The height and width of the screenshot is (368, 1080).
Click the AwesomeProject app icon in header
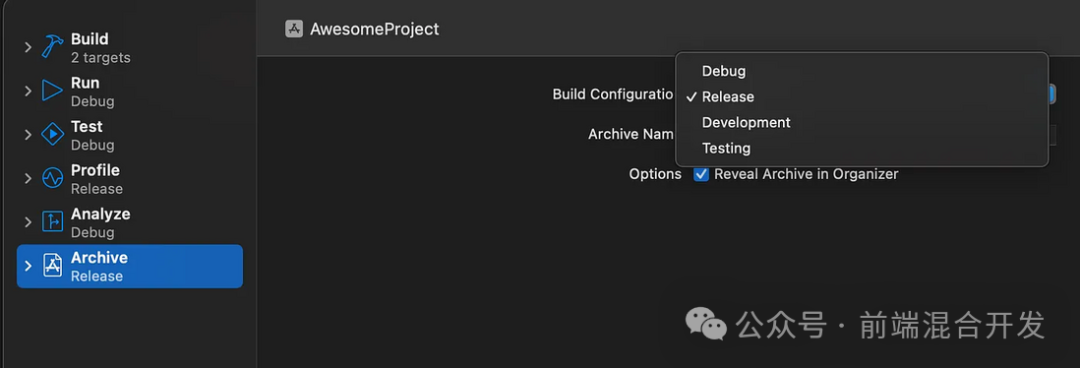(294, 29)
